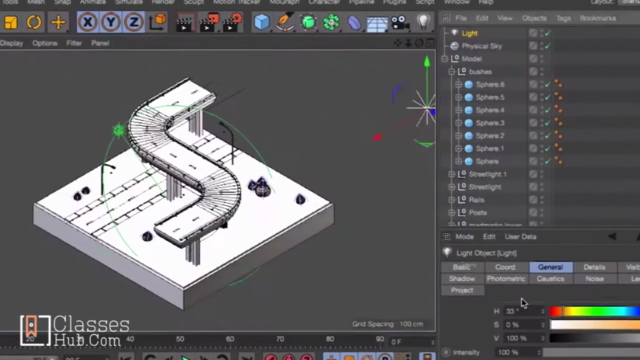Adjust the hue color slider
This screenshot has width=640, height=360.
[595, 311]
